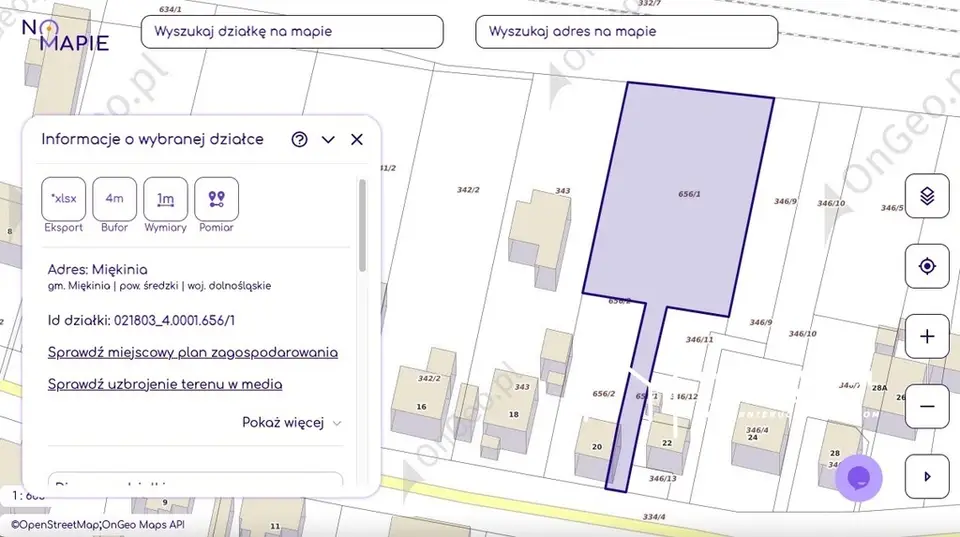Collapse the parcel information panel
960x537 pixels.
(x=328, y=140)
